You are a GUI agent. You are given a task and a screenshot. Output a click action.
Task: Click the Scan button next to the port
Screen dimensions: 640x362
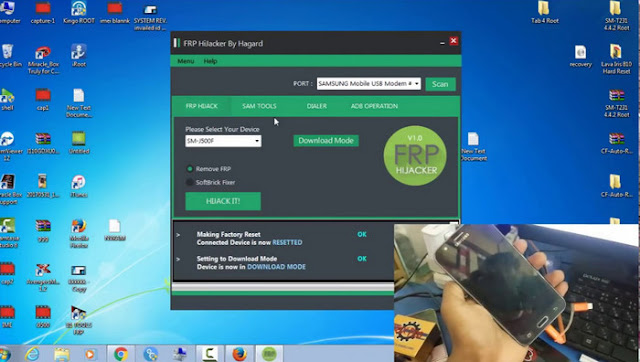click(440, 84)
